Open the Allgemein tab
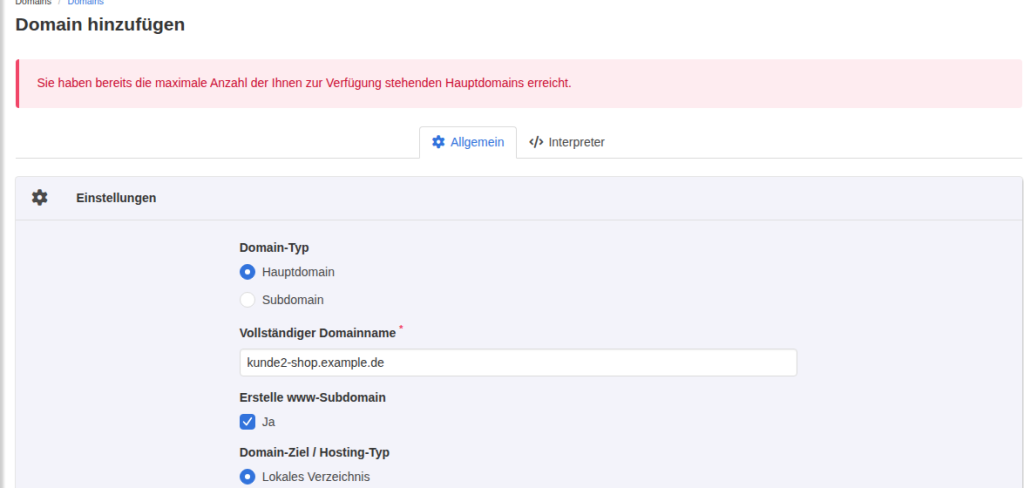Image resolution: width=1024 pixels, height=488 pixels. (x=468, y=142)
